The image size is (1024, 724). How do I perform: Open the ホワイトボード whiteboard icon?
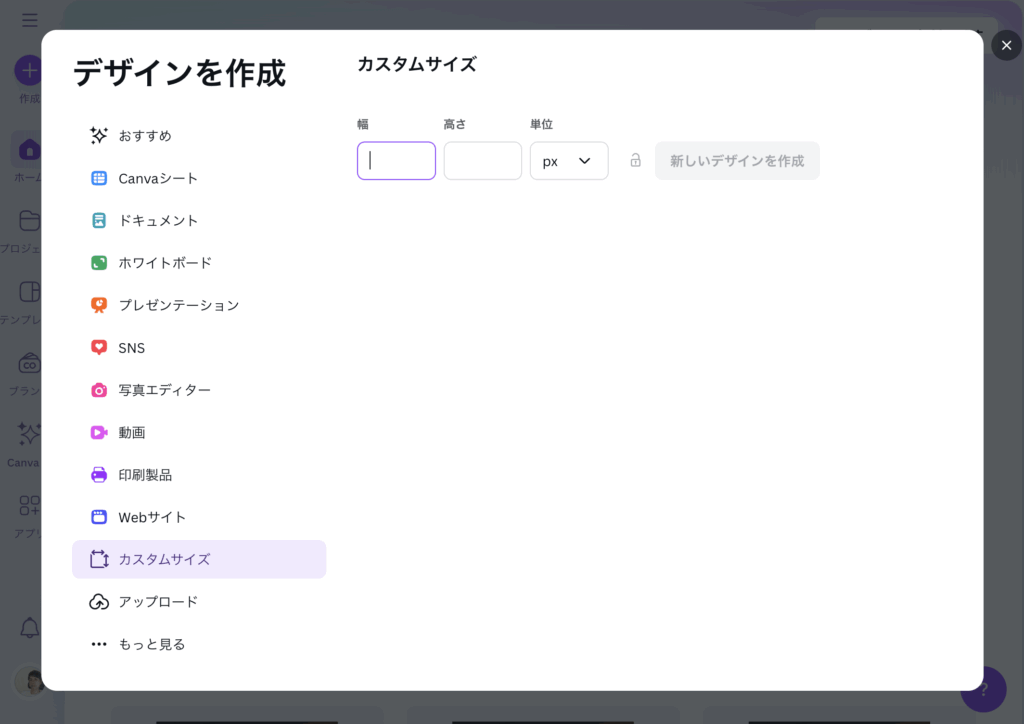coord(99,263)
